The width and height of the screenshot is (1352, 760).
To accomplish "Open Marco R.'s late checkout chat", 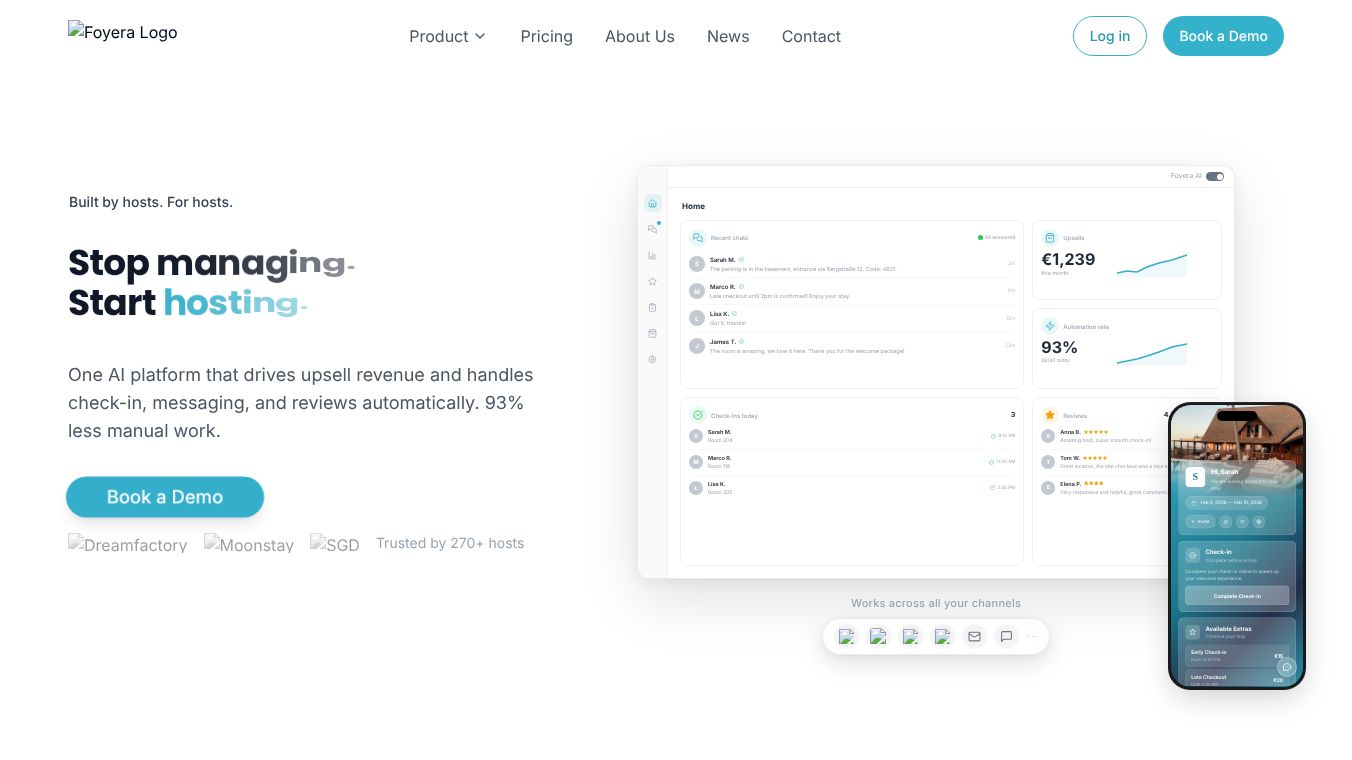I will (x=852, y=291).
